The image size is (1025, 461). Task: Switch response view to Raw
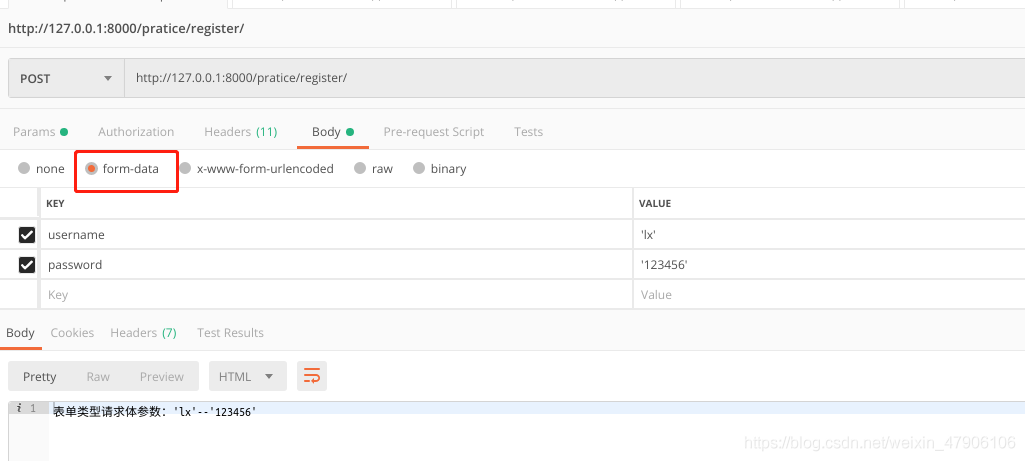98,377
